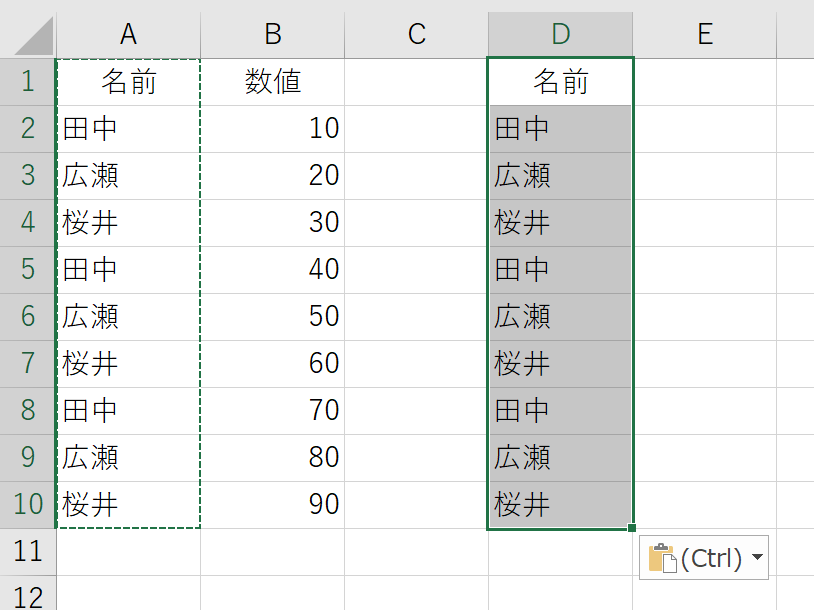Select column E header
Image resolution: width=814 pixels, height=610 pixels.
point(704,34)
